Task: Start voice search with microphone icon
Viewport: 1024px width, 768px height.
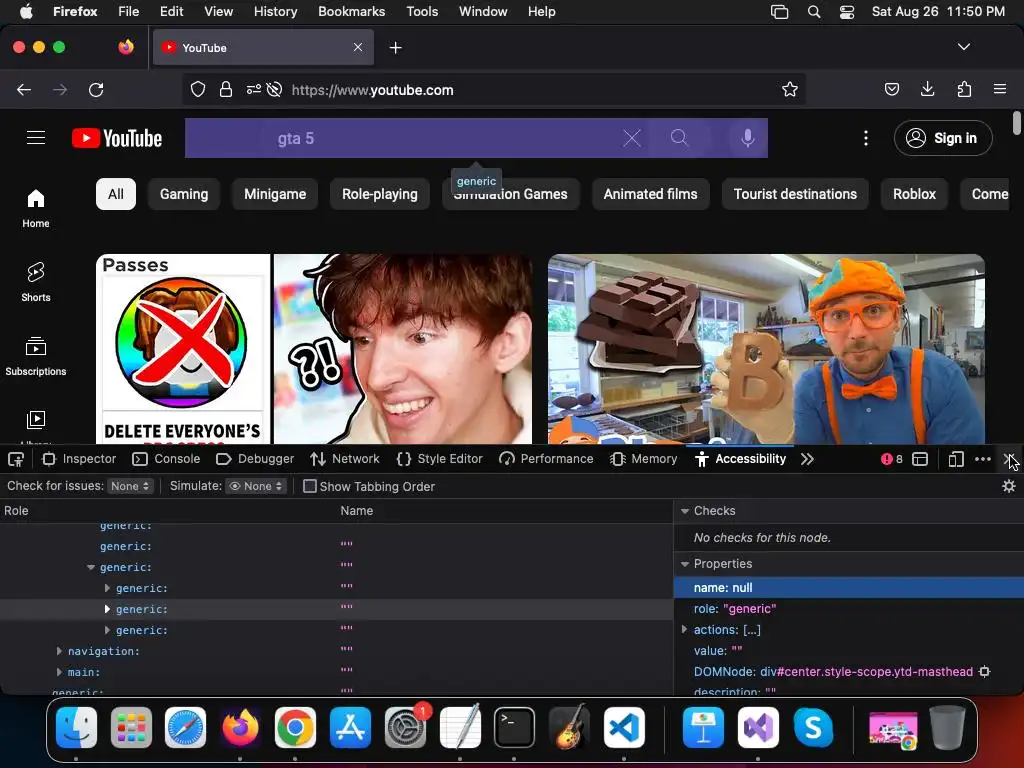Action: click(748, 138)
